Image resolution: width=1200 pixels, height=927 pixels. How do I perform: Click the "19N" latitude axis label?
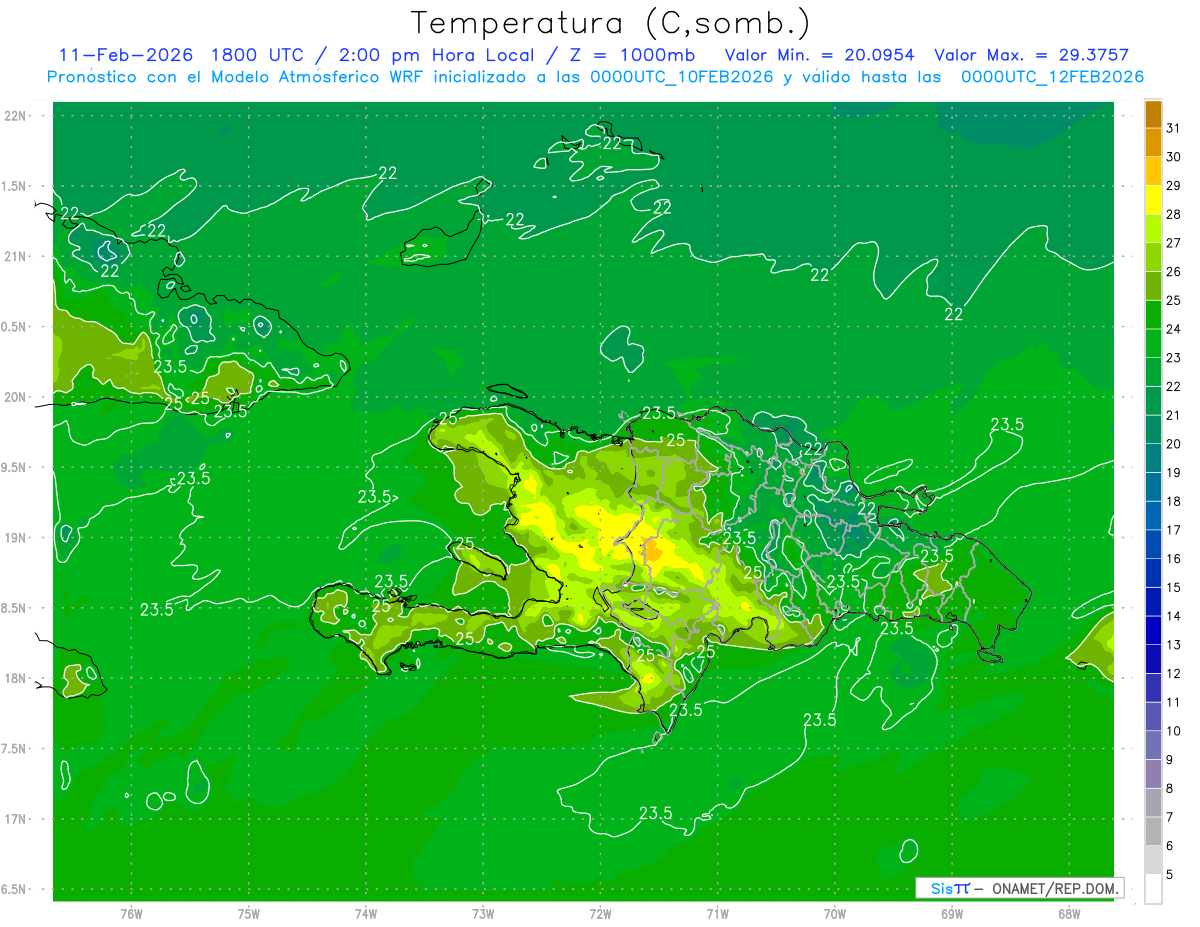click(x=15, y=538)
